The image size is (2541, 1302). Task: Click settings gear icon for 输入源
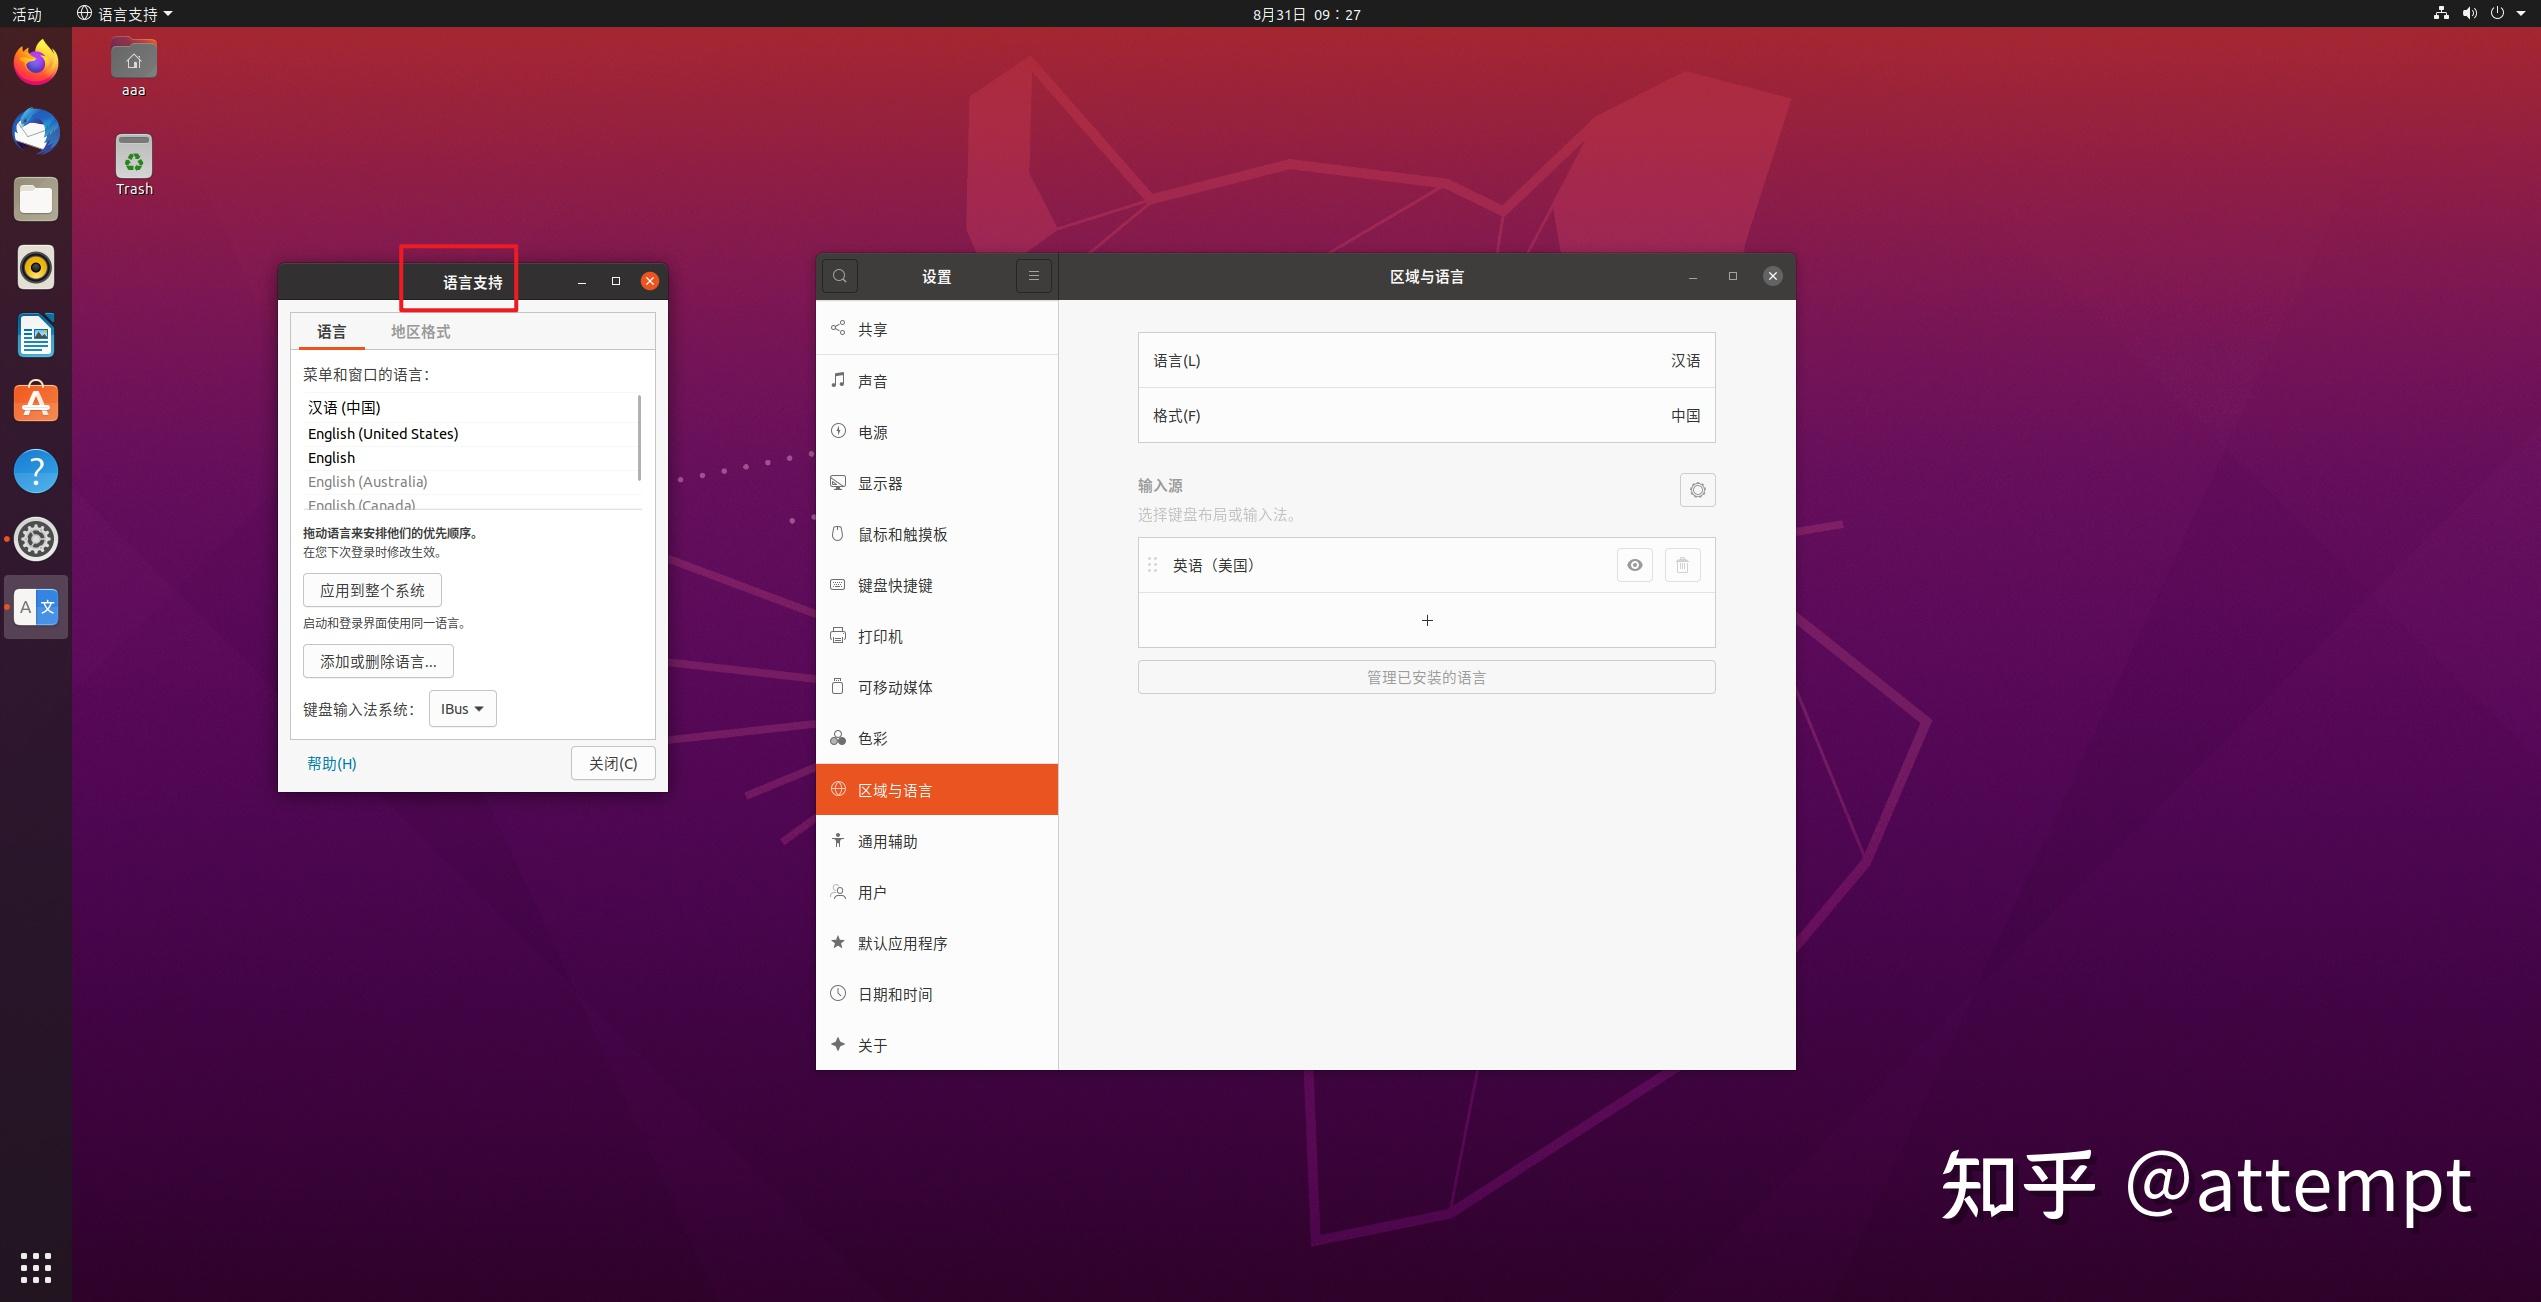click(1696, 488)
